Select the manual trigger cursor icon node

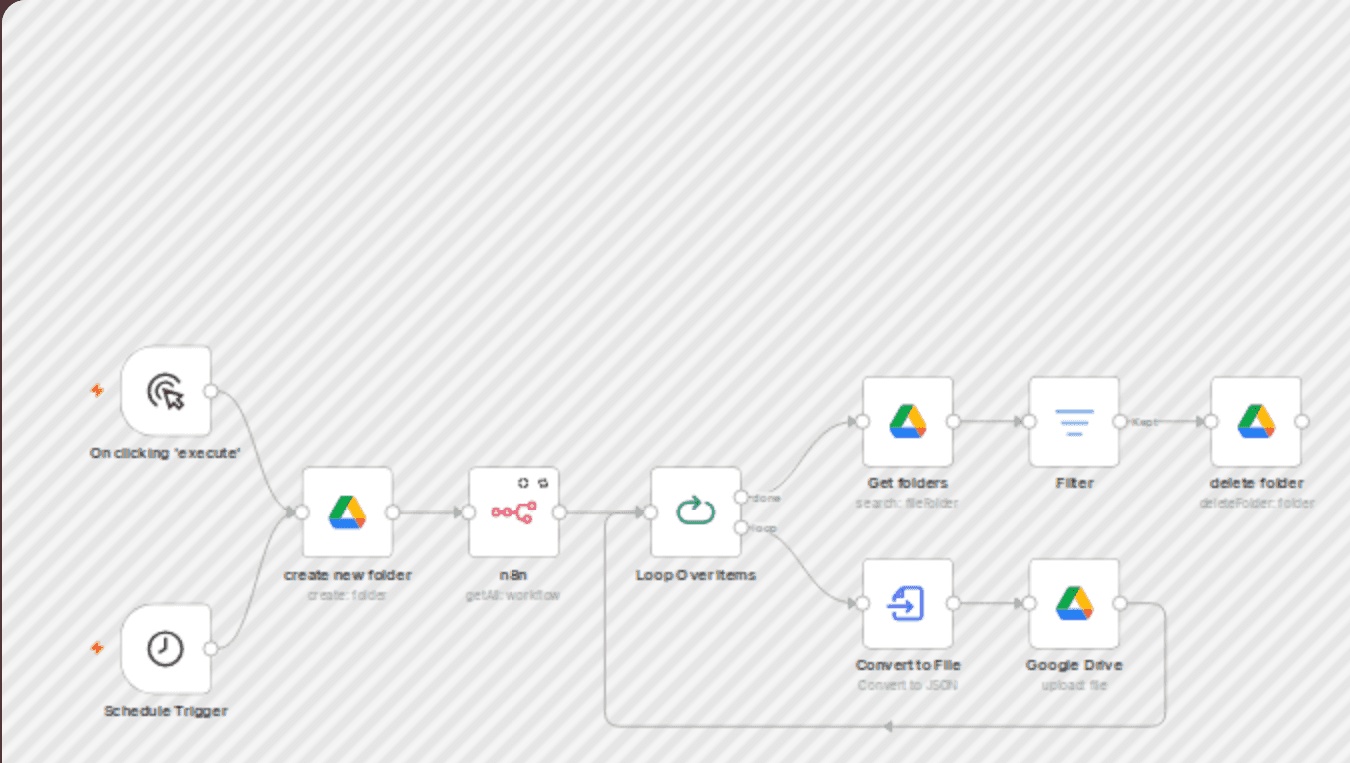pyautogui.click(x=166, y=392)
